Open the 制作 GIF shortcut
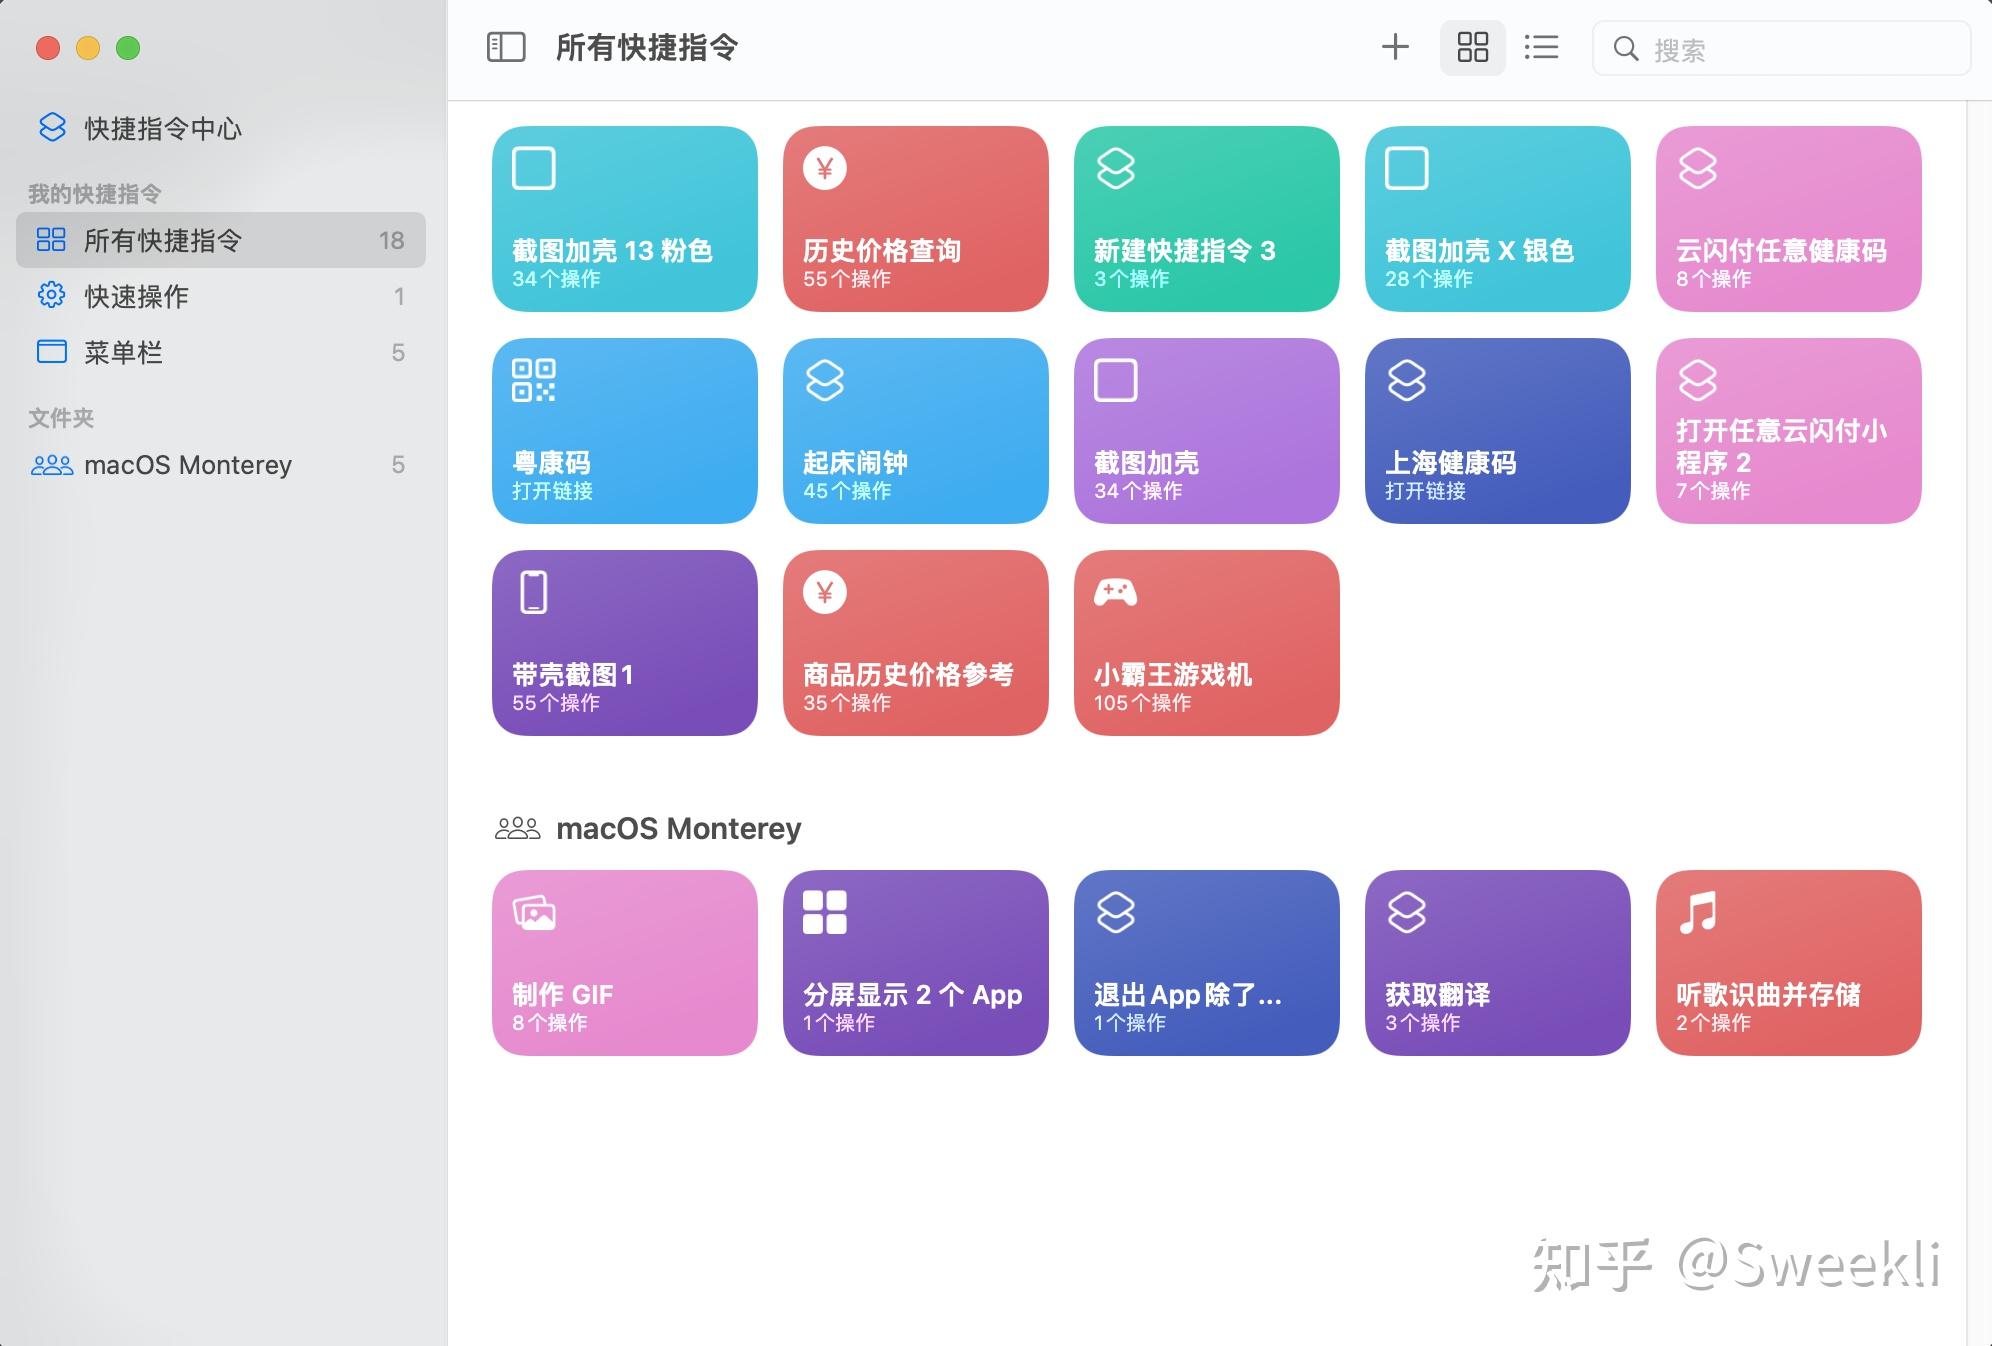 pos(624,961)
